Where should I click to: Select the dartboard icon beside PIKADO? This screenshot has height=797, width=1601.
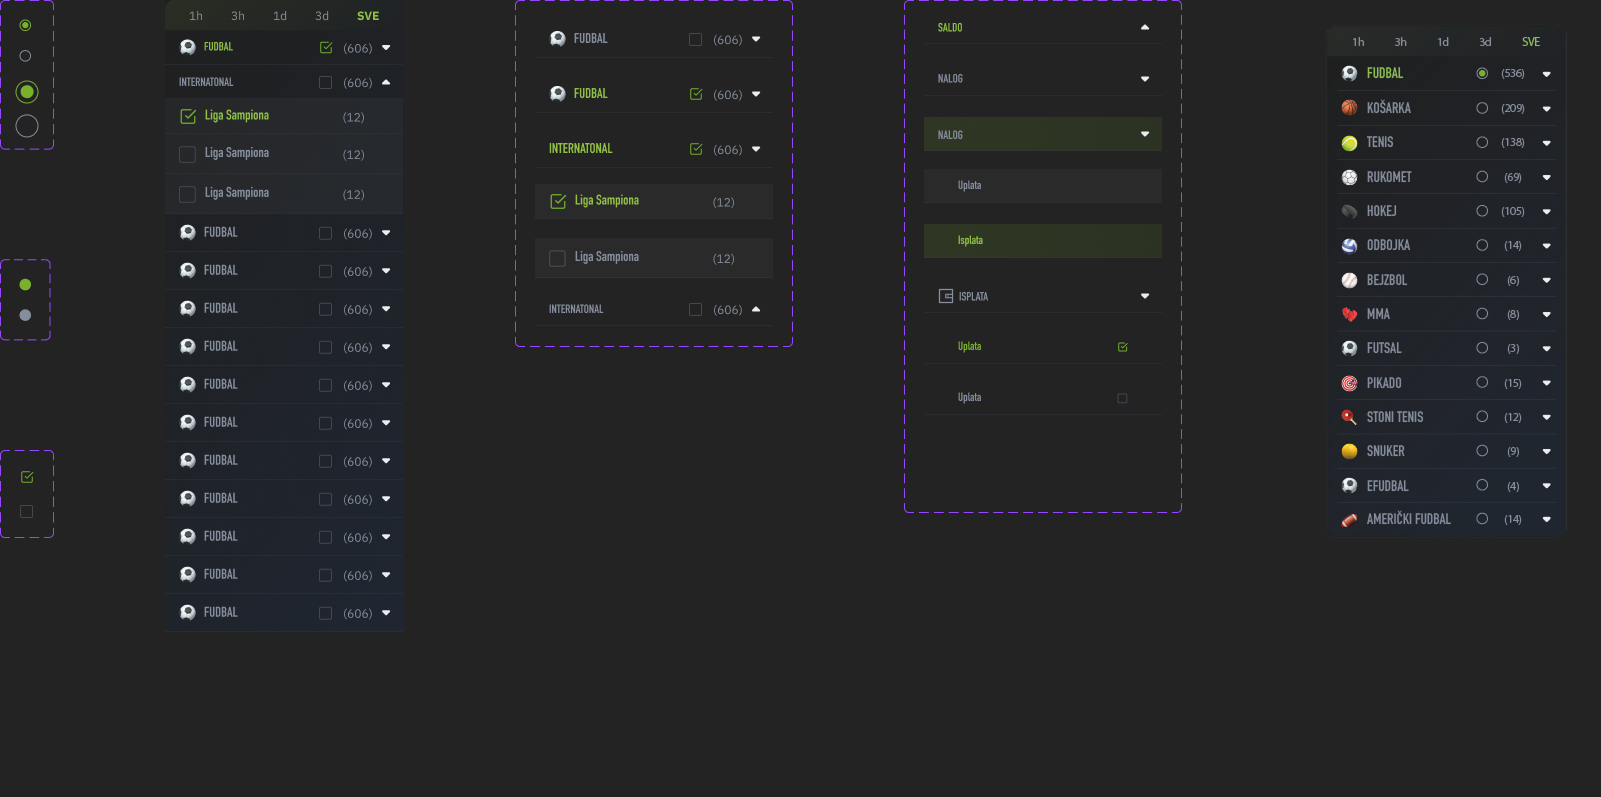click(1349, 383)
